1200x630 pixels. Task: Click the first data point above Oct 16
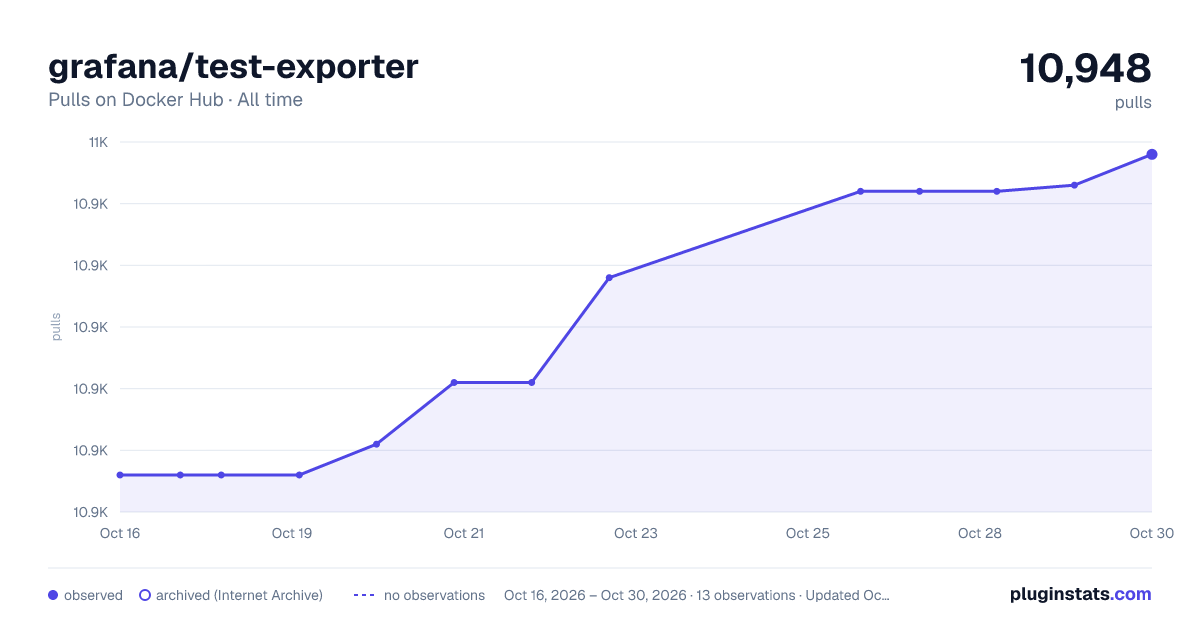click(120, 475)
